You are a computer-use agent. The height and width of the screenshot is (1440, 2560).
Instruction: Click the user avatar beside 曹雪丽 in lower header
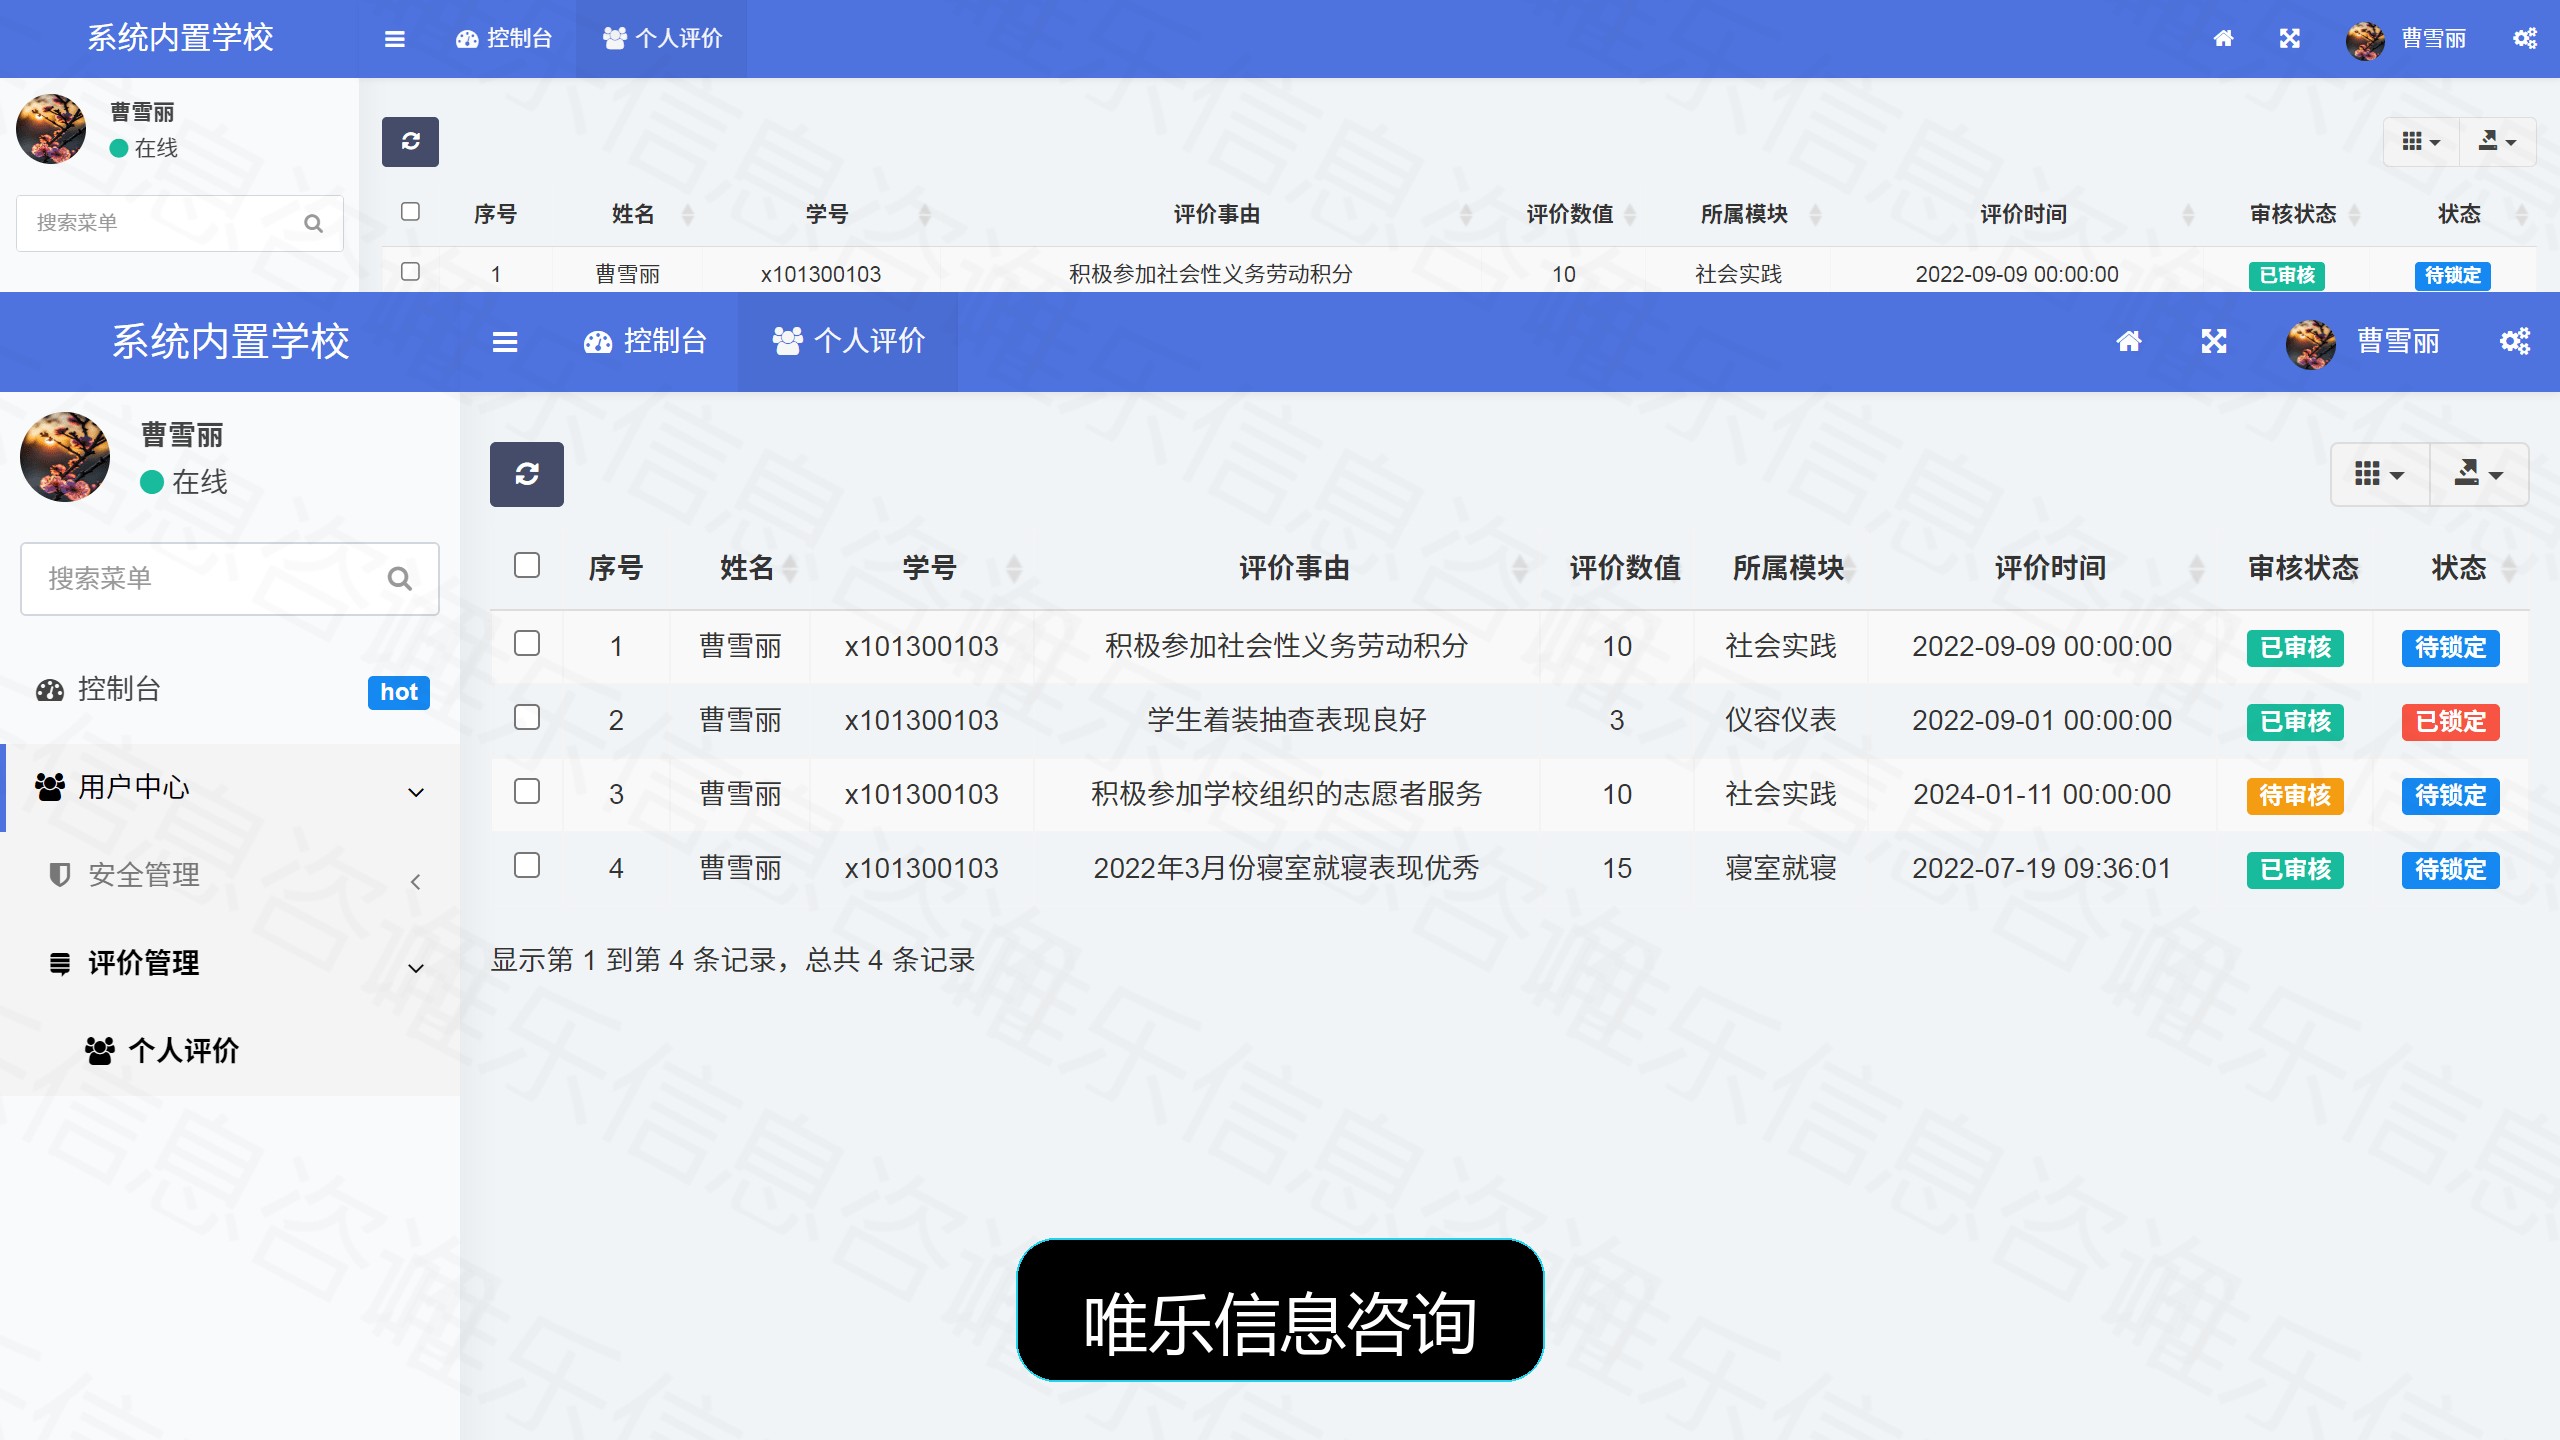tap(2311, 344)
